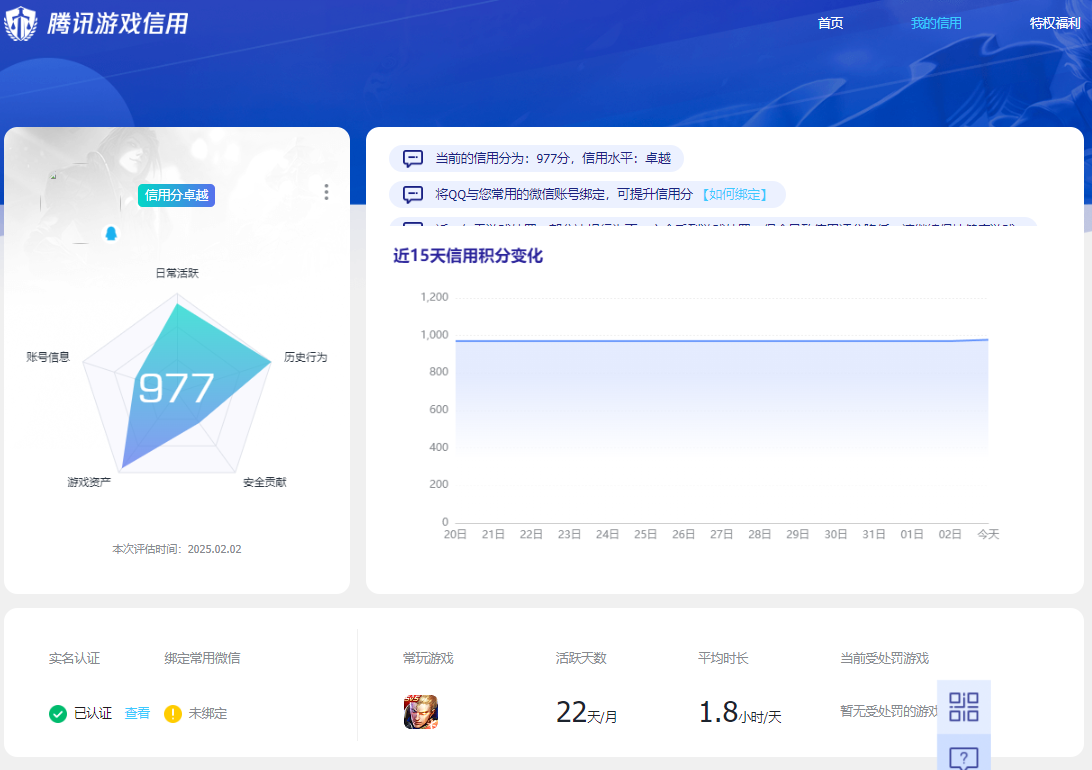Click the 已认证 status text
Screen dimensions: 1092x770
point(93,714)
